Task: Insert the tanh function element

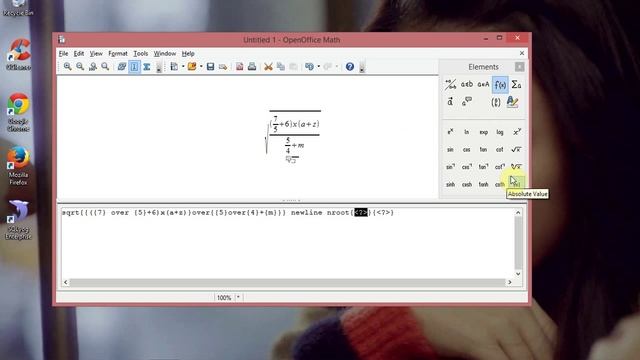Action: (x=483, y=184)
